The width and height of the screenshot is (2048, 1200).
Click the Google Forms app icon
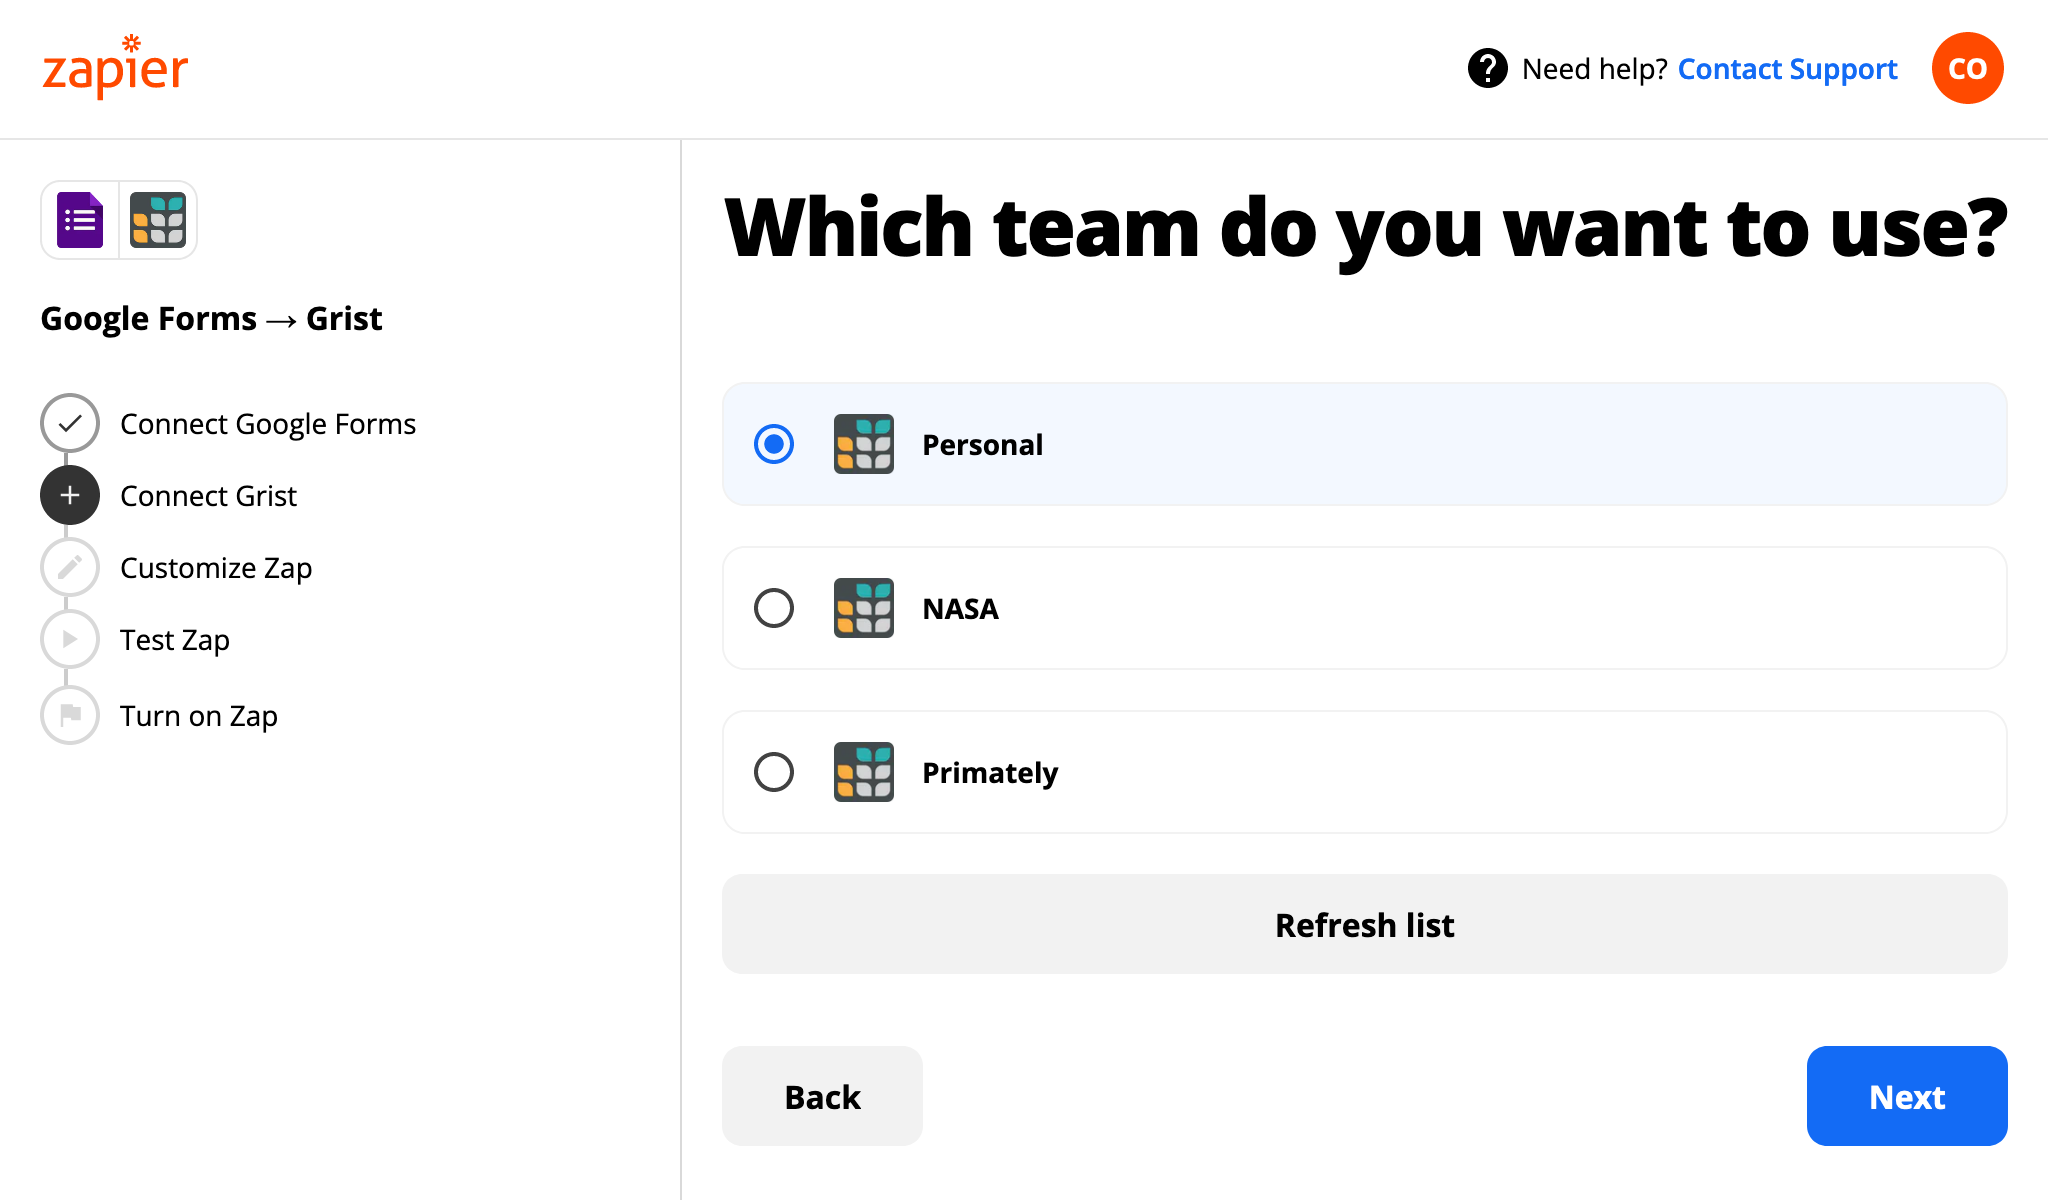80,220
